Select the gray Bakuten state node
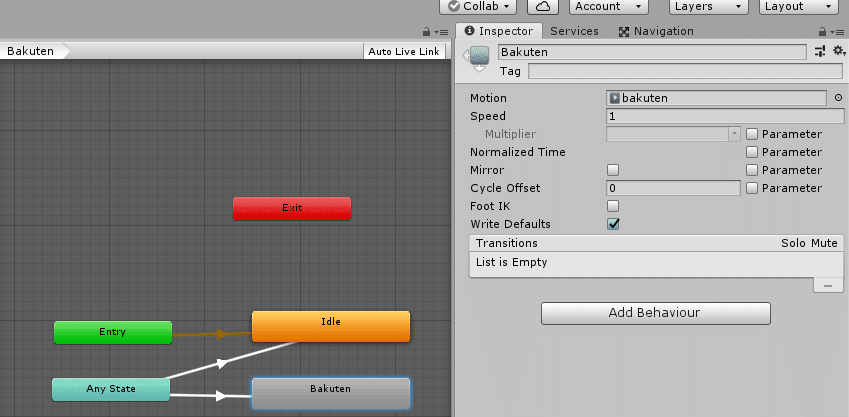Screen dimensions: 849x417 tap(331, 393)
